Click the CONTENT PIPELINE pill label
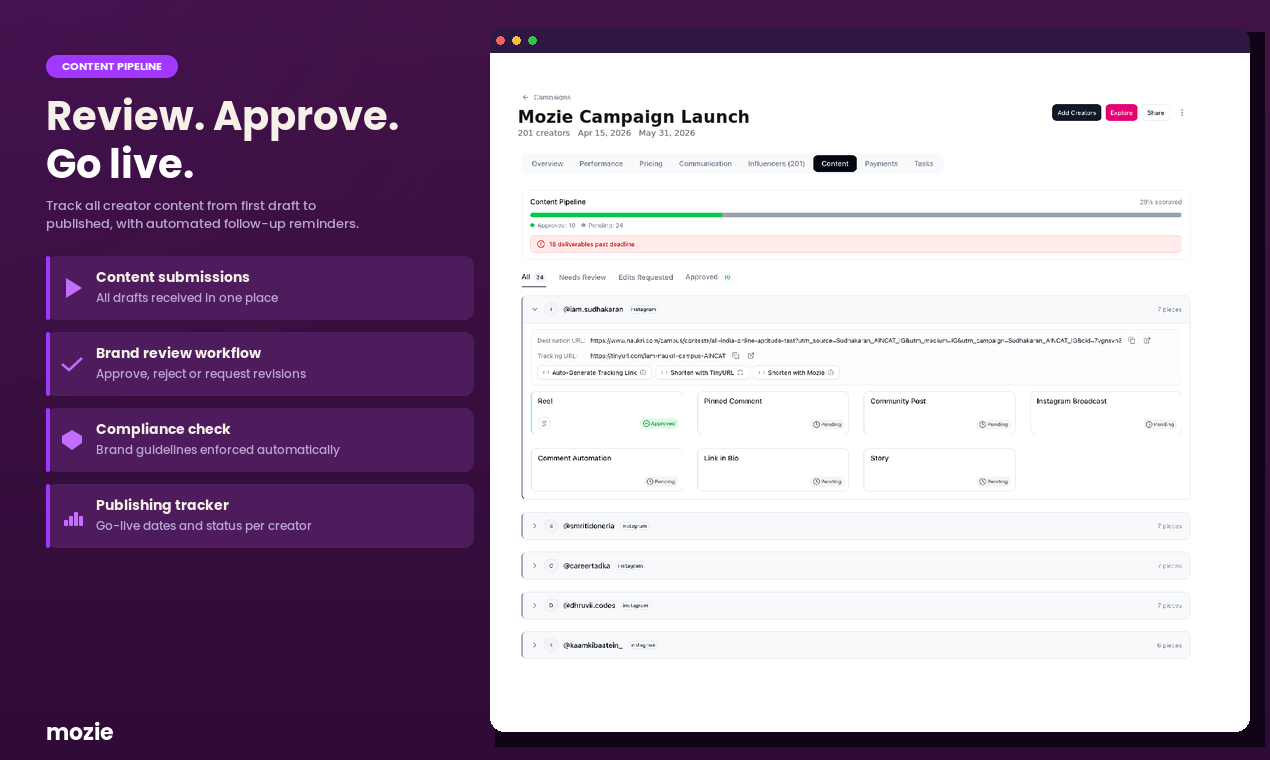Screen dimensions: 1270x760 click(x=112, y=67)
